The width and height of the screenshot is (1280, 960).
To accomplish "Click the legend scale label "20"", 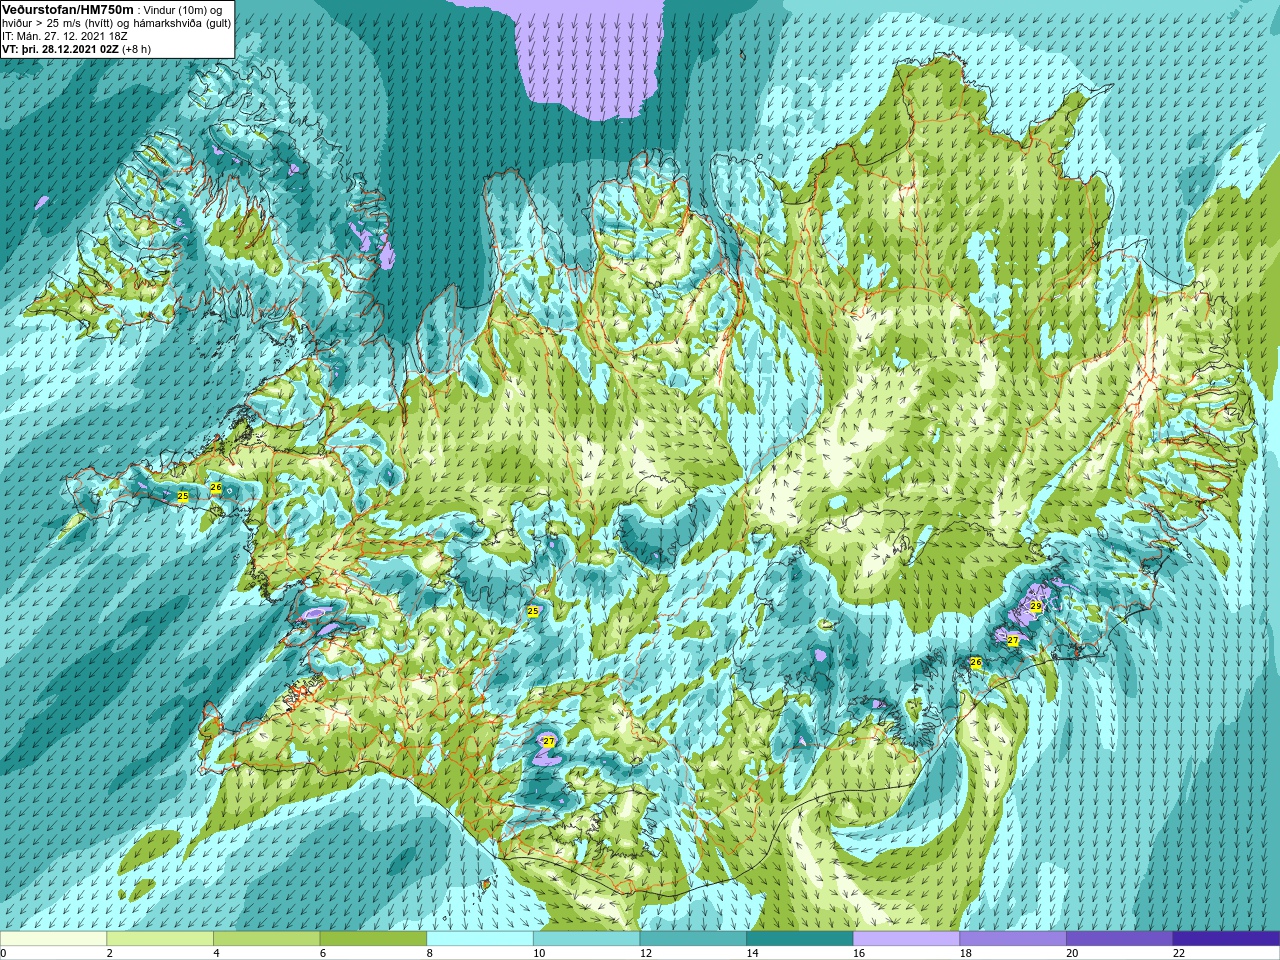I will tap(1073, 954).
